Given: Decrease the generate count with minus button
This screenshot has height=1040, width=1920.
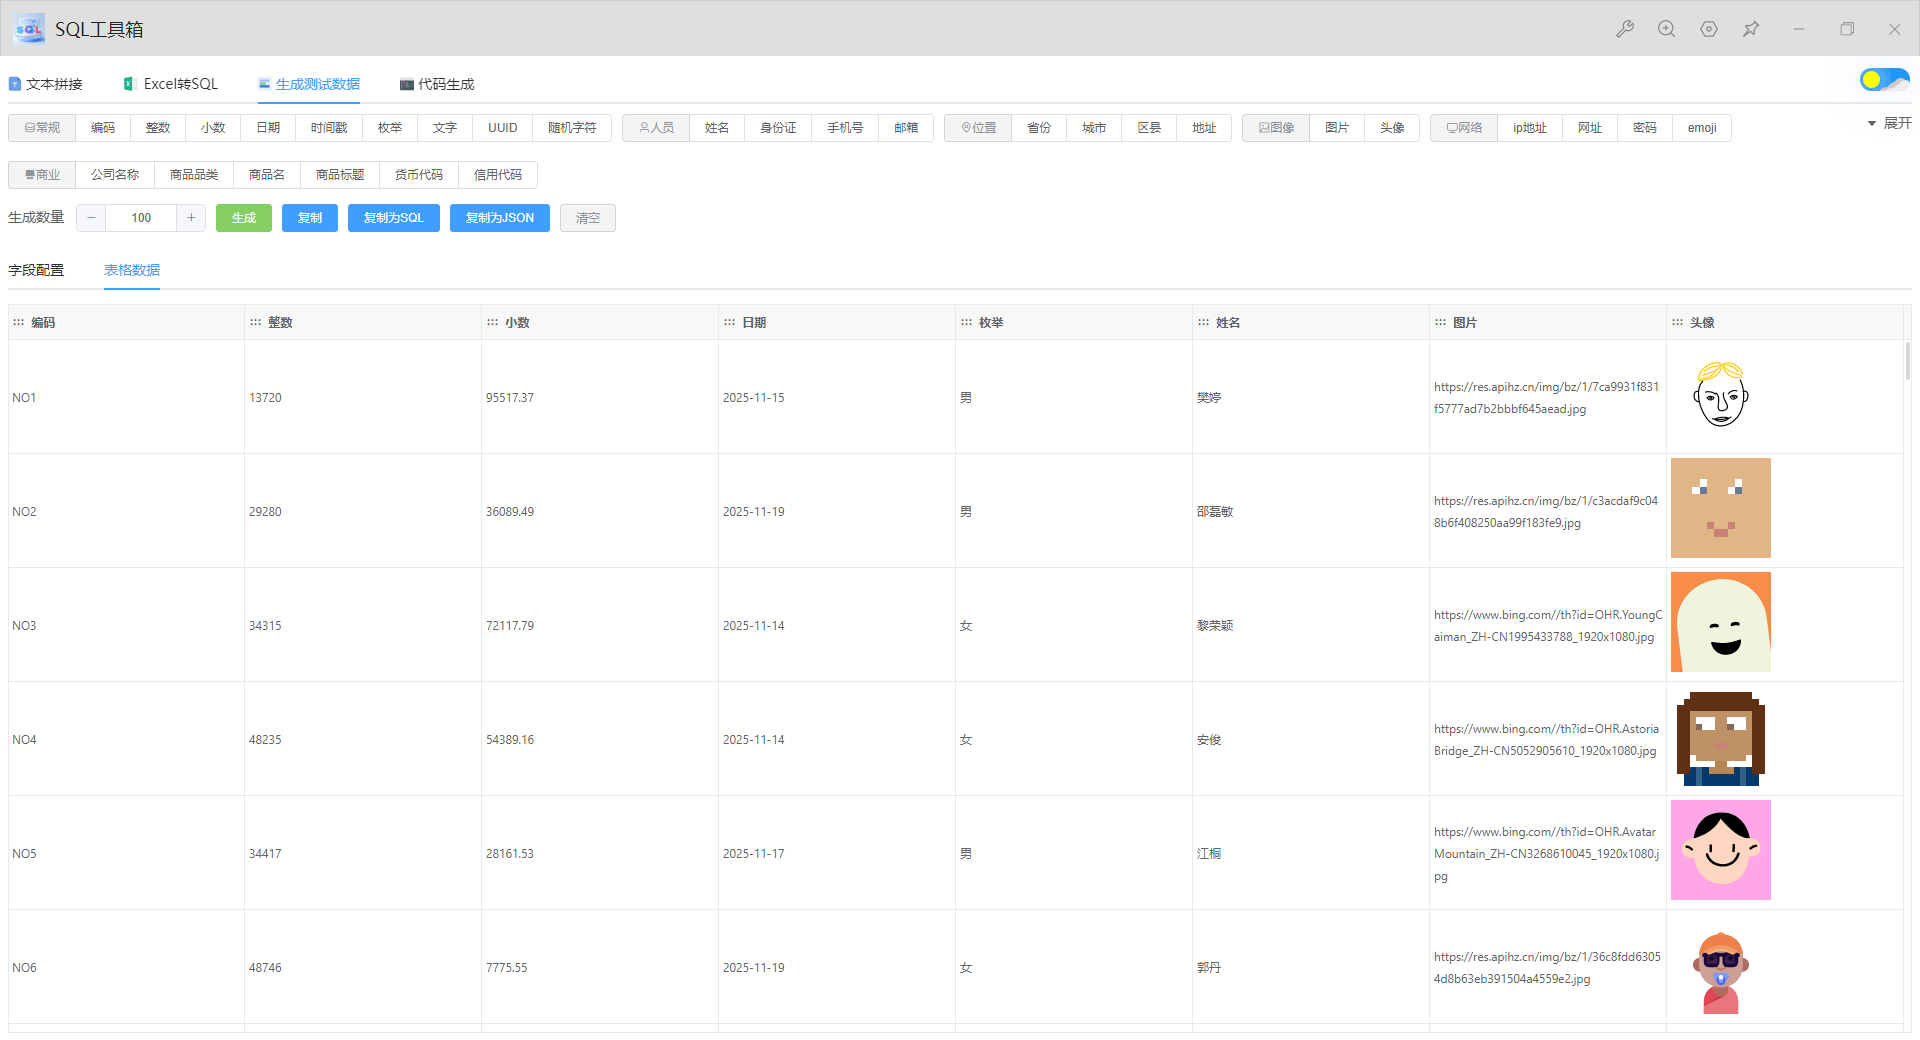Looking at the screenshot, I should point(91,218).
